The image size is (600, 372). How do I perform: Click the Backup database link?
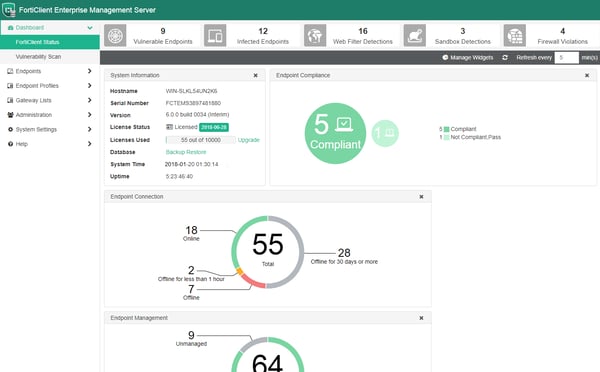(x=175, y=152)
